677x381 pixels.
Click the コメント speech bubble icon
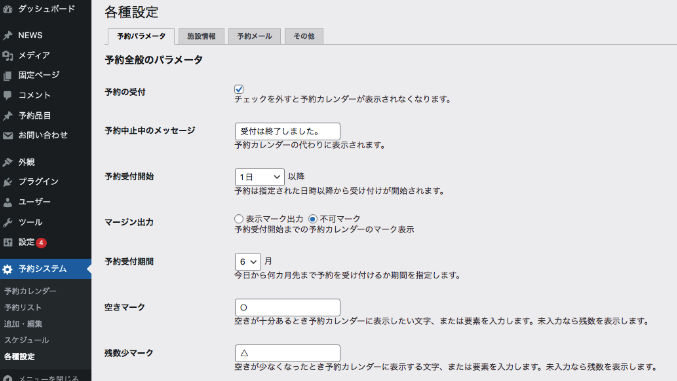(x=8, y=95)
